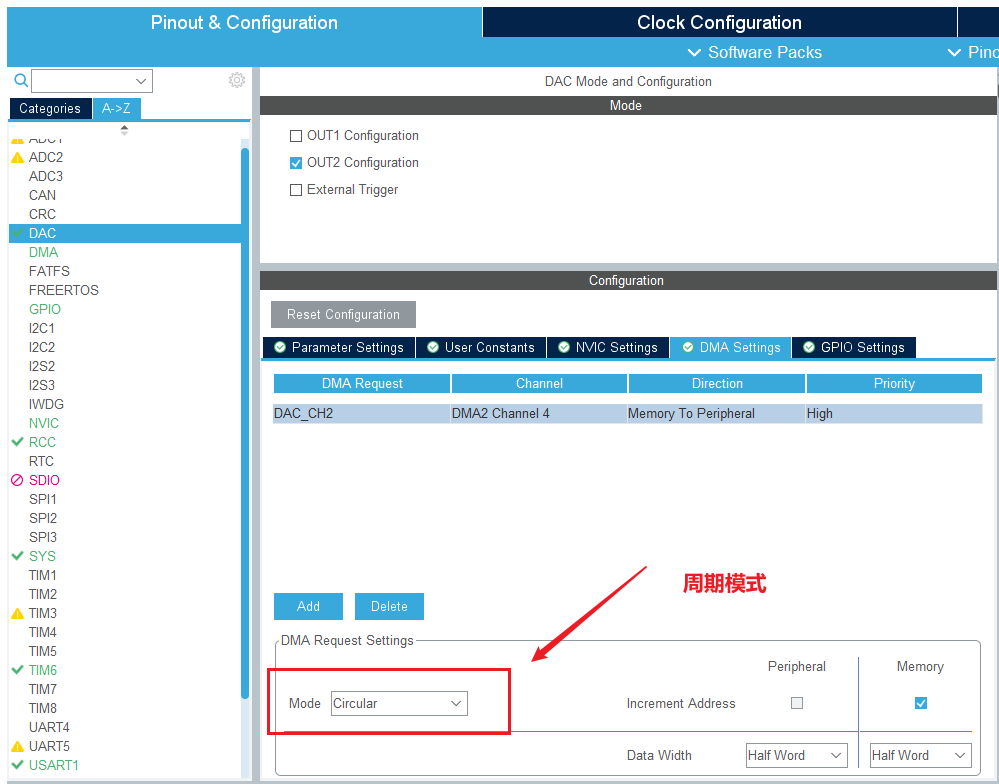Select TIM1 in the peripheral list
999x784 pixels.
(43, 575)
